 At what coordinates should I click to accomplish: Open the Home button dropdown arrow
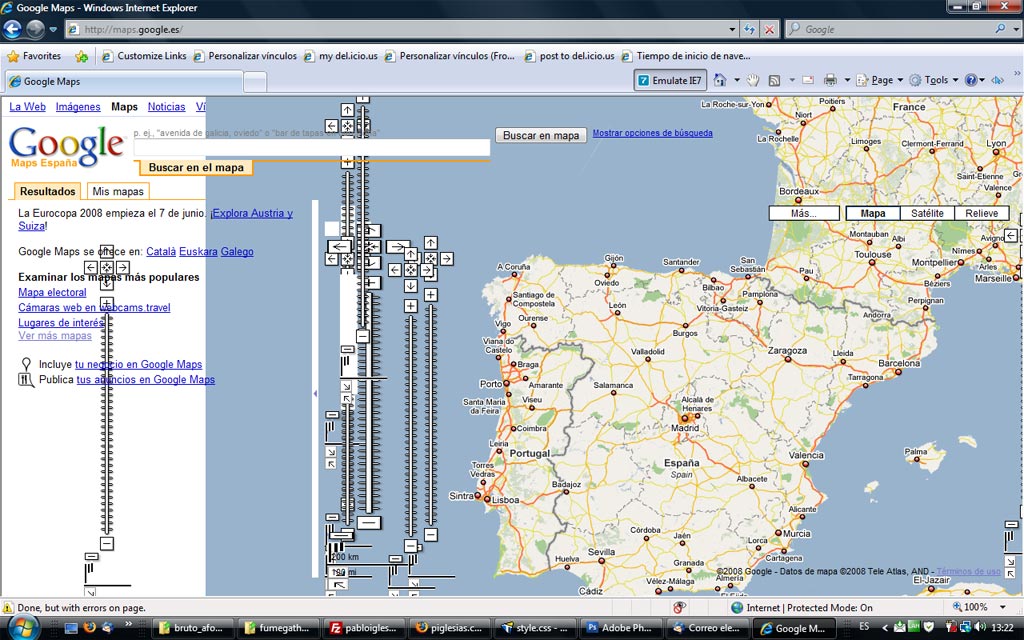[737, 80]
